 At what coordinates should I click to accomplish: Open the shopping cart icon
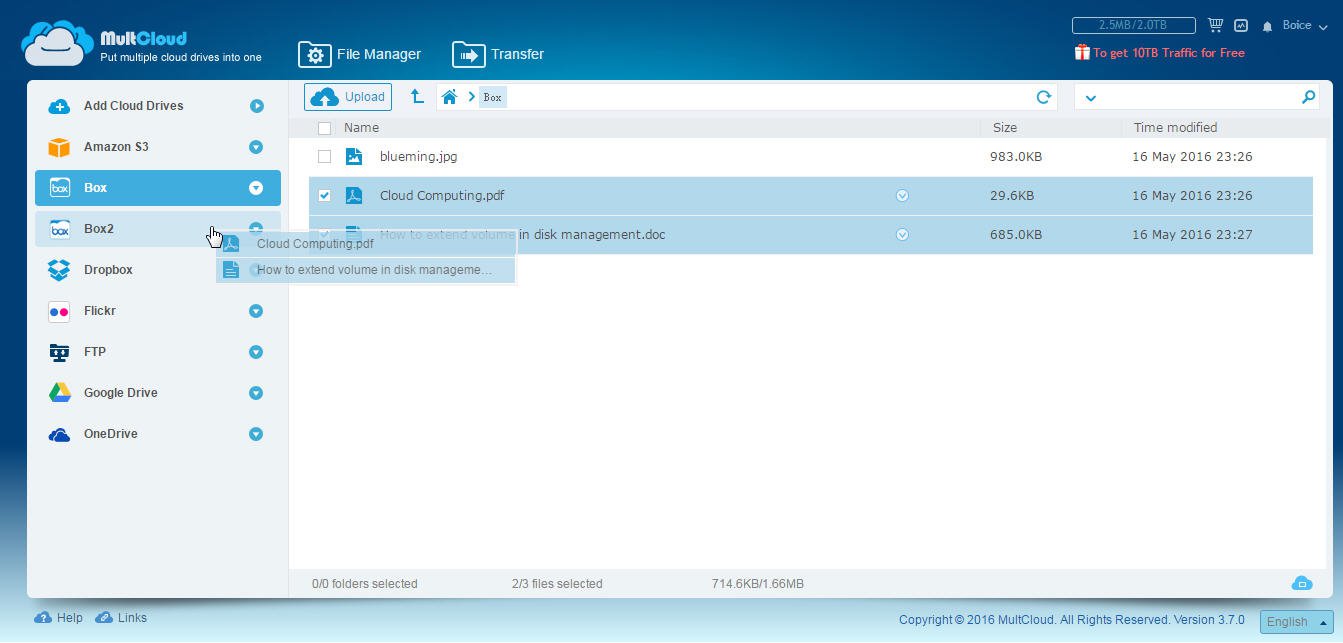(1215, 25)
